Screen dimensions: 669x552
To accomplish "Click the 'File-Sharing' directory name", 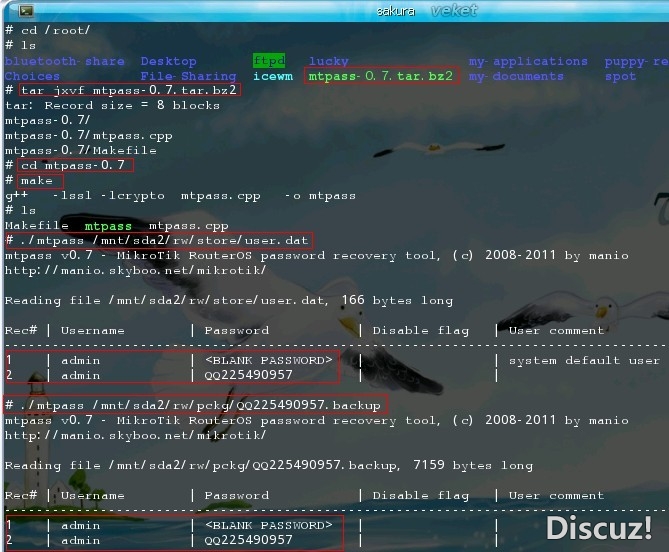I will point(189,76).
